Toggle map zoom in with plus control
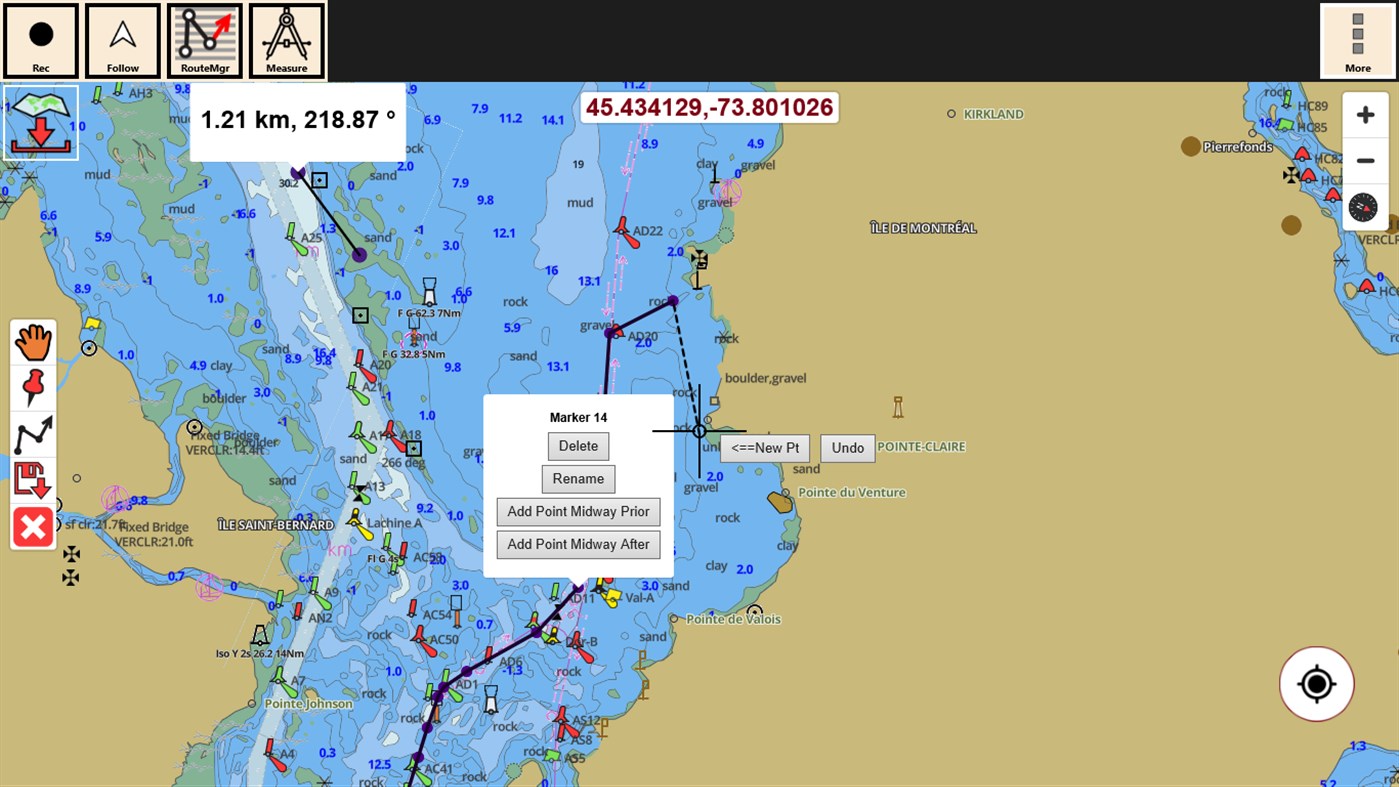The image size is (1399, 787). pyautogui.click(x=1364, y=114)
